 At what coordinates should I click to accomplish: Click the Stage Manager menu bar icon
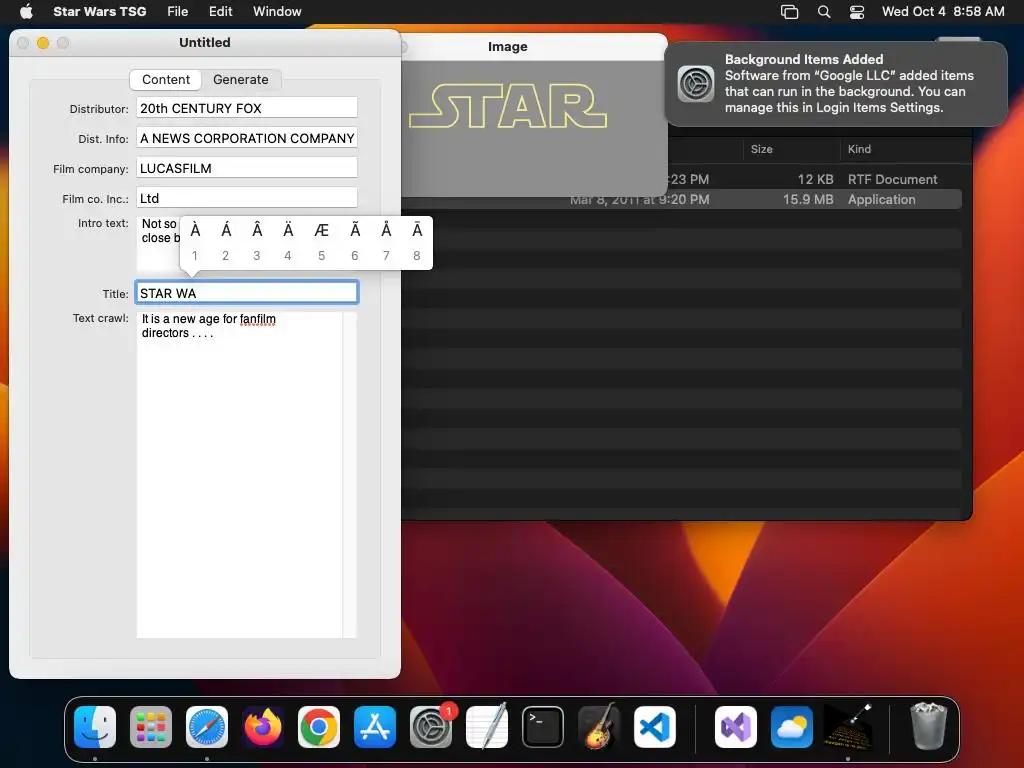click(790, 11)
